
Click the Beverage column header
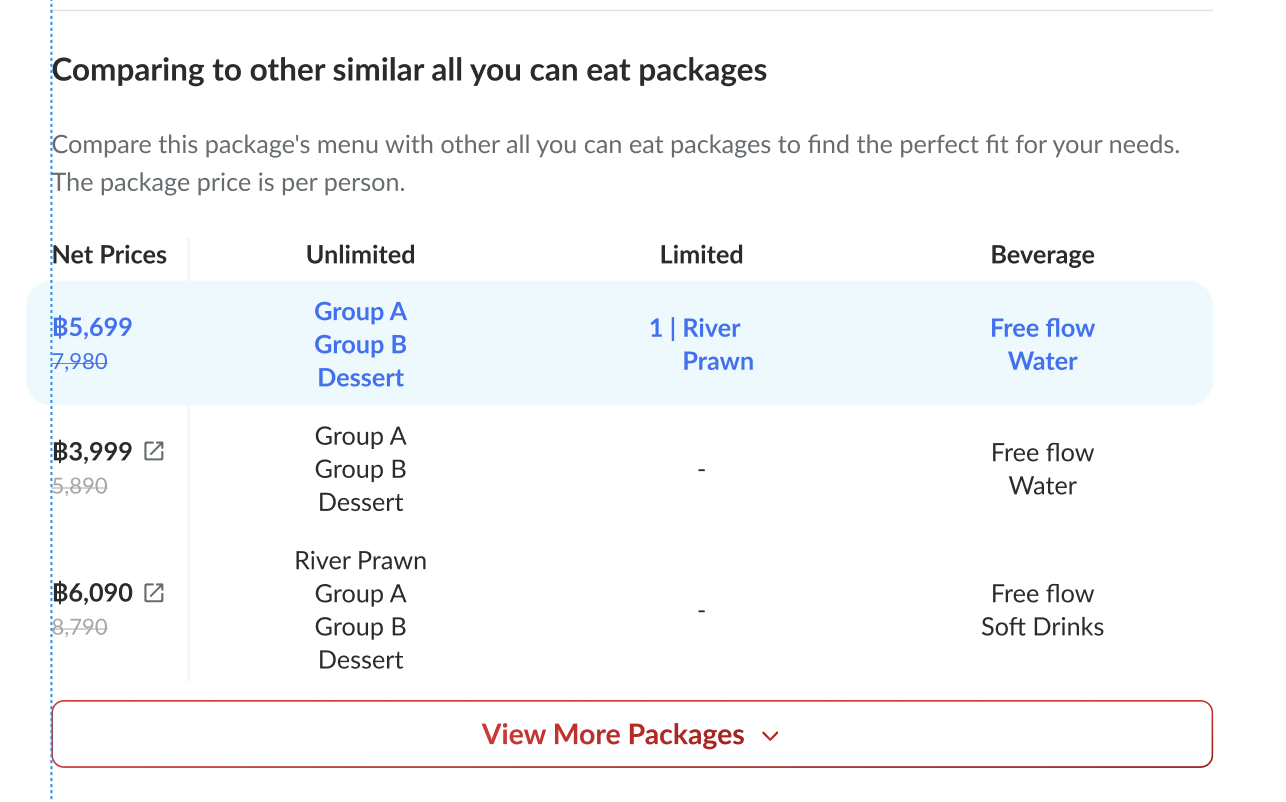tap(1042, 255)
